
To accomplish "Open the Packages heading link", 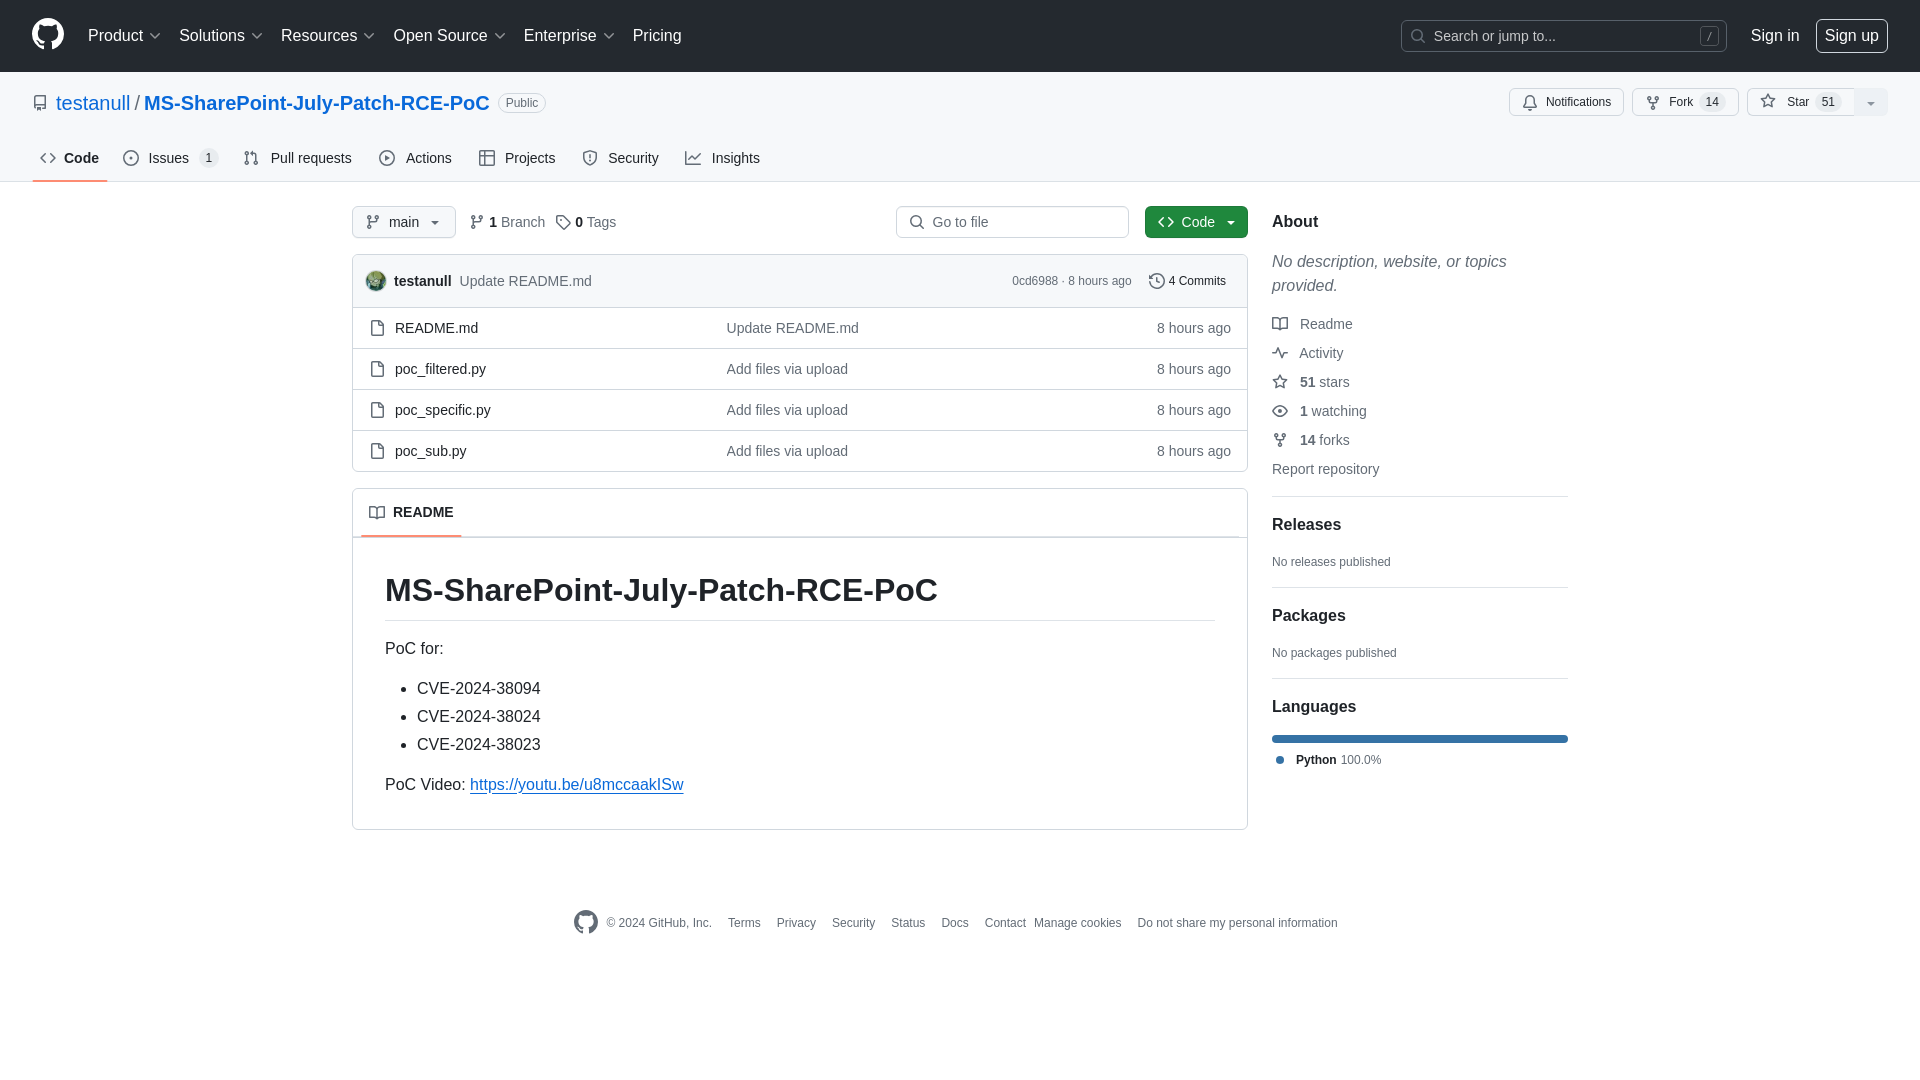I will (x=1309, y=616).
